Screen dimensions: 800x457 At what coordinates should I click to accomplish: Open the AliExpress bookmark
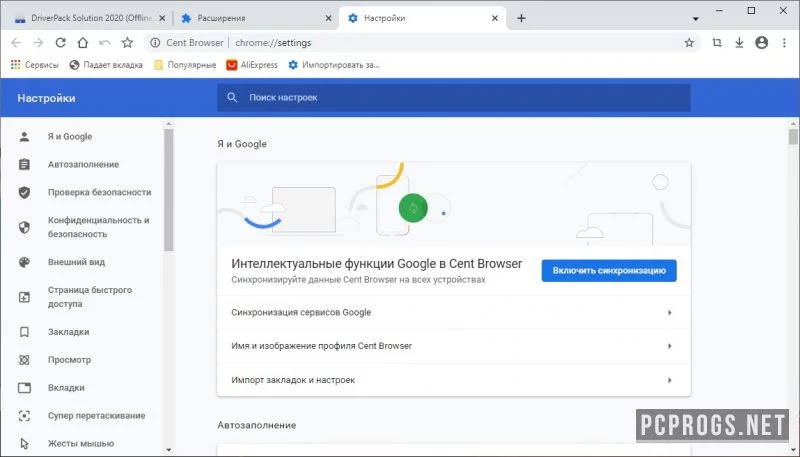coord(253,65)
